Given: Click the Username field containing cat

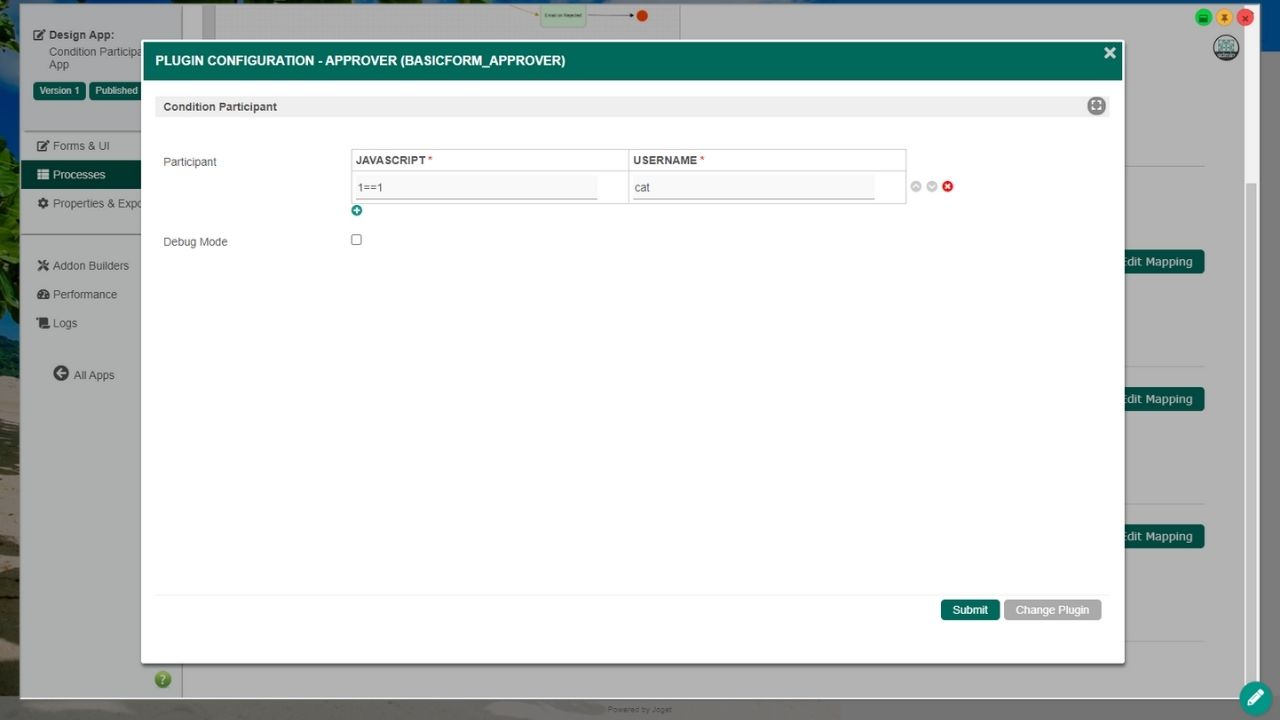Looking at the screenshot, I should pos(753,187).
